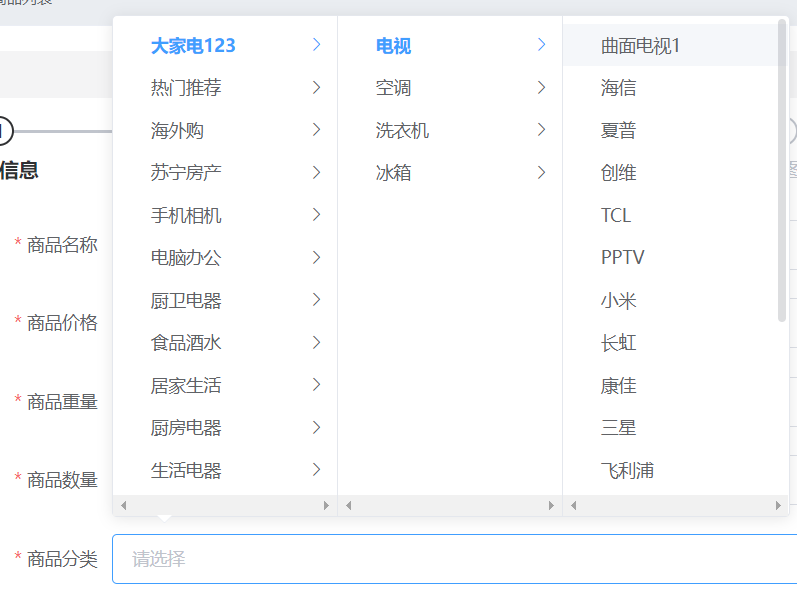This screenshot has width=797, height=600.
Task: Click the 商品价格 field label
Action: click(x=62, y=323)
